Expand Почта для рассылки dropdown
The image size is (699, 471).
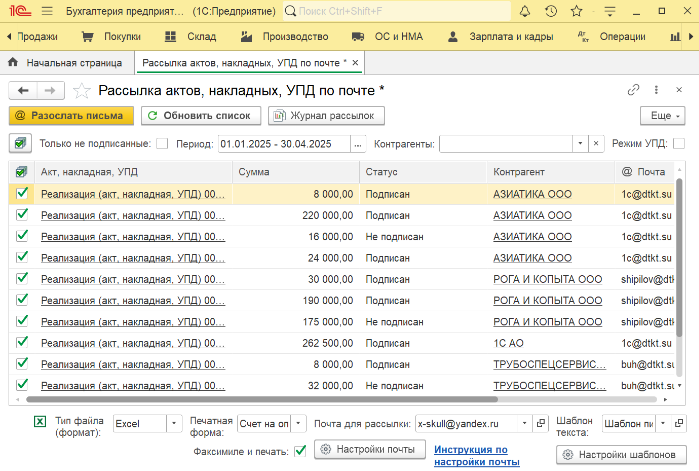tap(525, 423)
